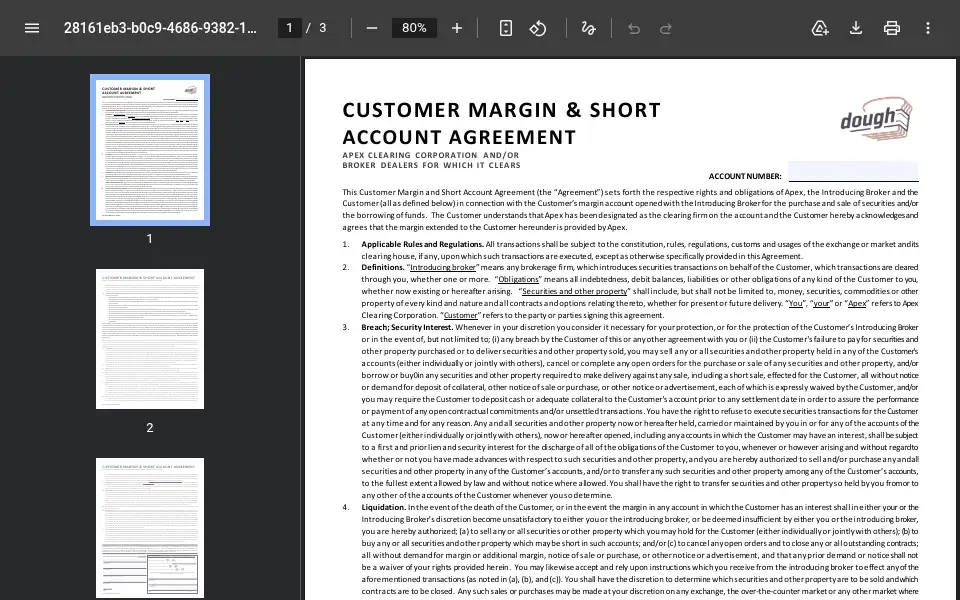Click the underlined "Customer" term in Definitions

(460, 316)
